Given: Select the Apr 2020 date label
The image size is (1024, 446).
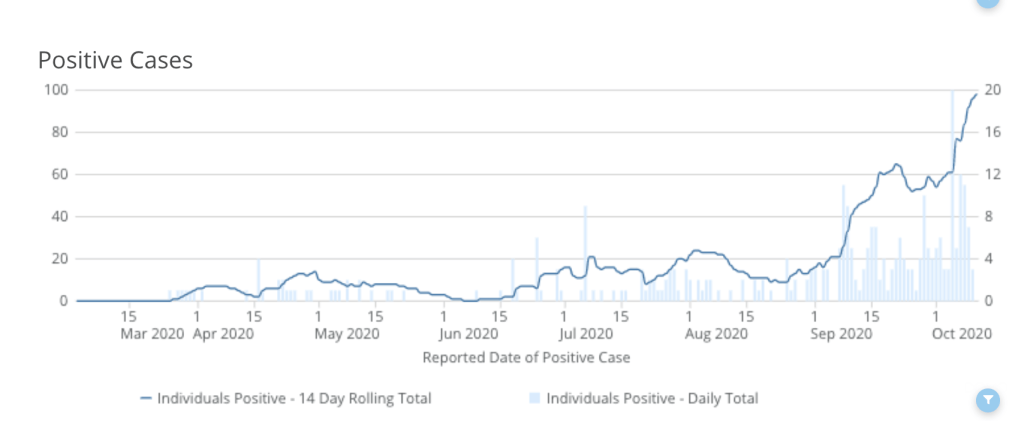Looking at the screenshot, I should click(x=226, y=335).
